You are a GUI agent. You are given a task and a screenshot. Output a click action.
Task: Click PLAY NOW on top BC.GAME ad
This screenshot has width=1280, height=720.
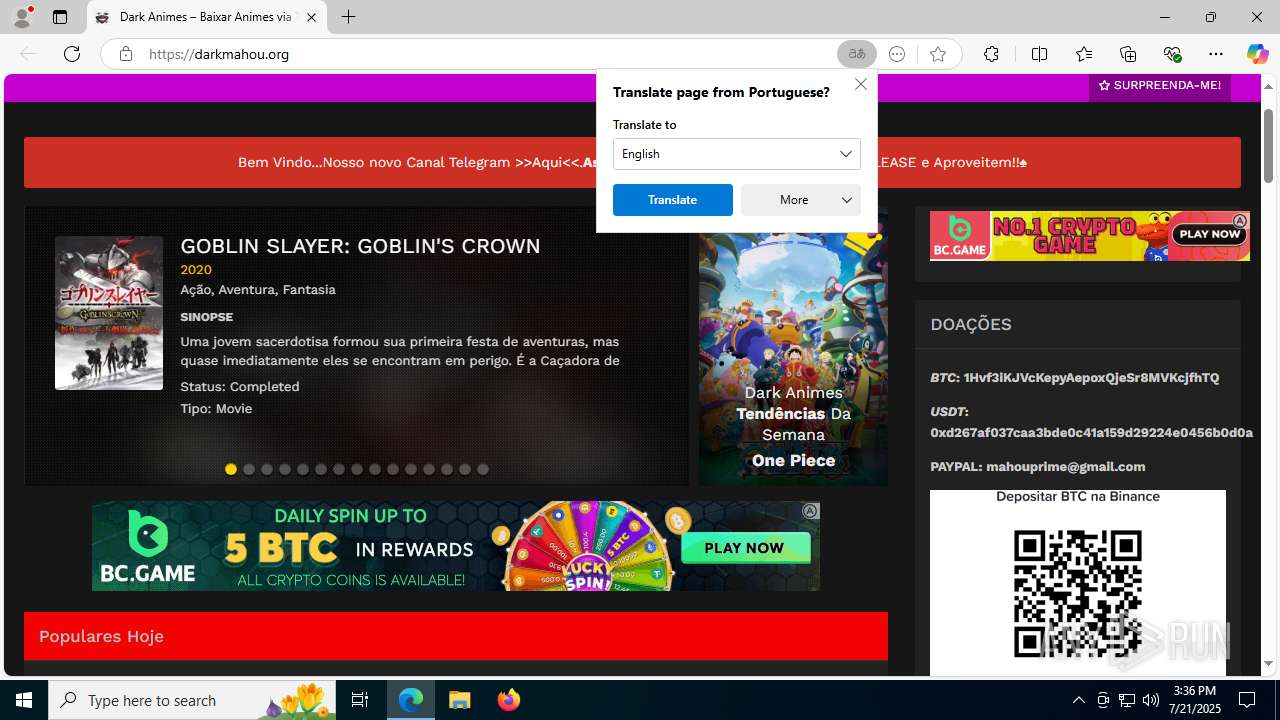(1209, 234)
